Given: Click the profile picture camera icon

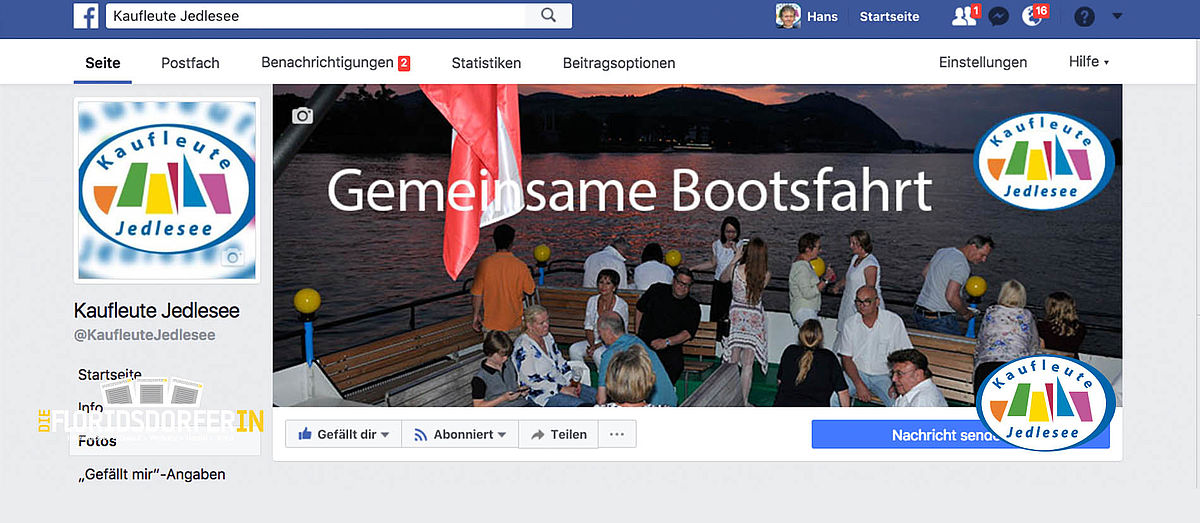Looking at the screenshot, I should (233, 256).
